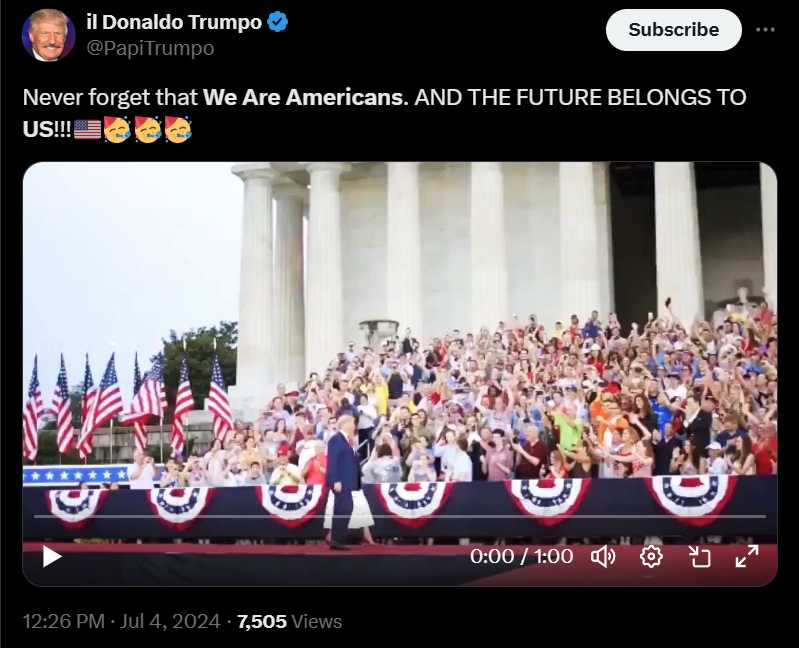Open the three-dot more options menu
This screenshot has height=648, width=799.
[765, 30]
